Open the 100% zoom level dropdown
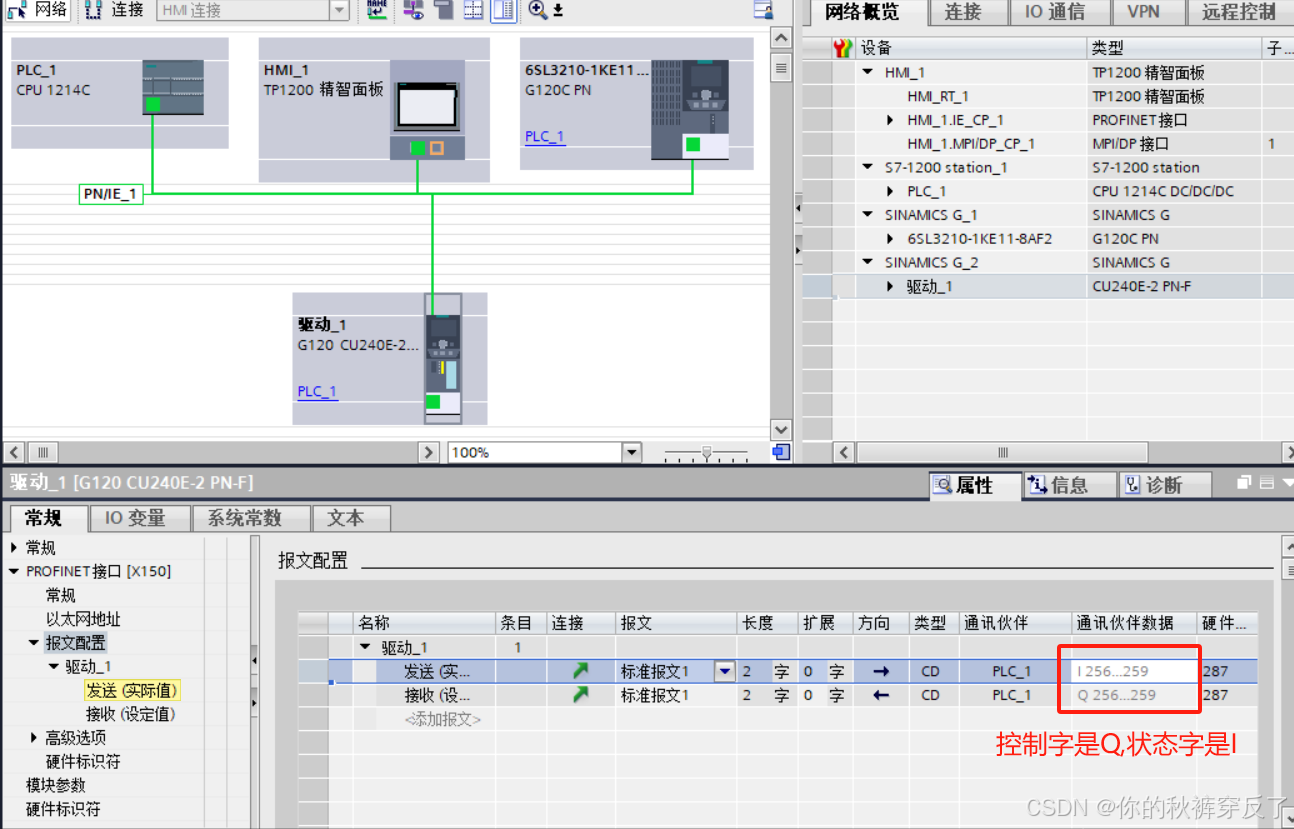 tap(631, 453)
